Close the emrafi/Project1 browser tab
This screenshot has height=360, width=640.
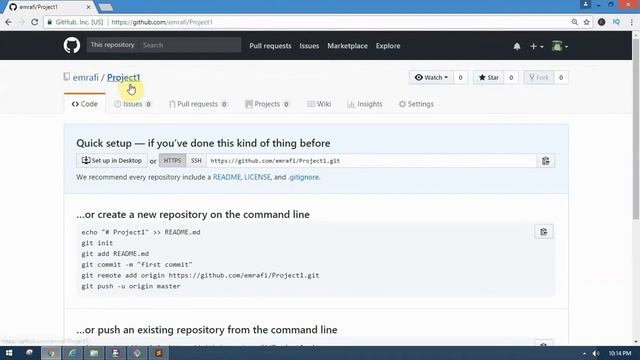89,7
